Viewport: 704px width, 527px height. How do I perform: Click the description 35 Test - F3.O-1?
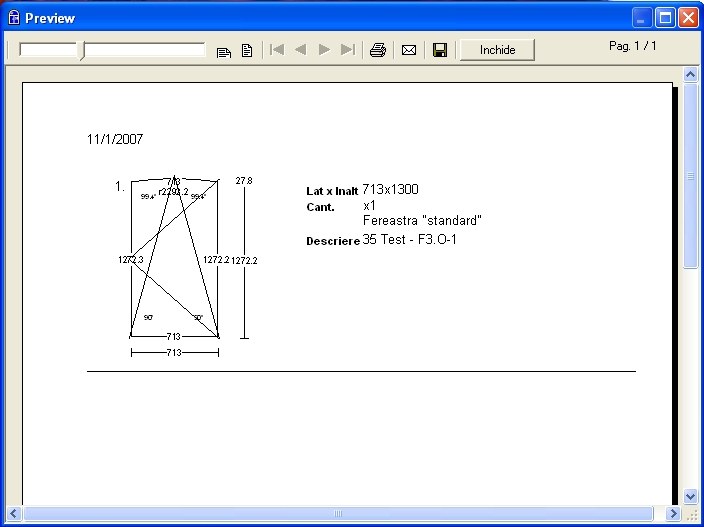point(409,240)
